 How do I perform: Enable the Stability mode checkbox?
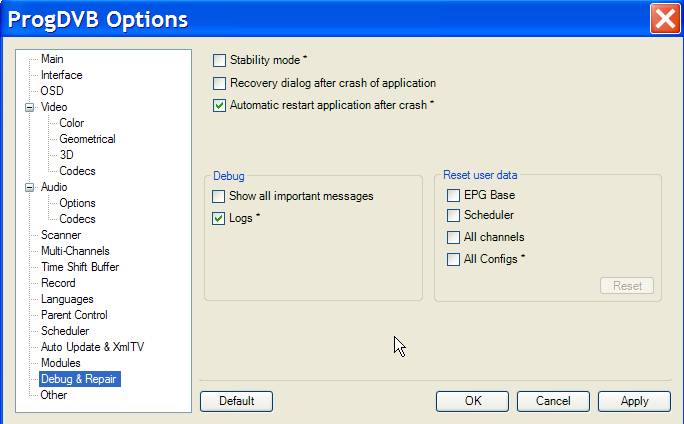tap(219, 60)
